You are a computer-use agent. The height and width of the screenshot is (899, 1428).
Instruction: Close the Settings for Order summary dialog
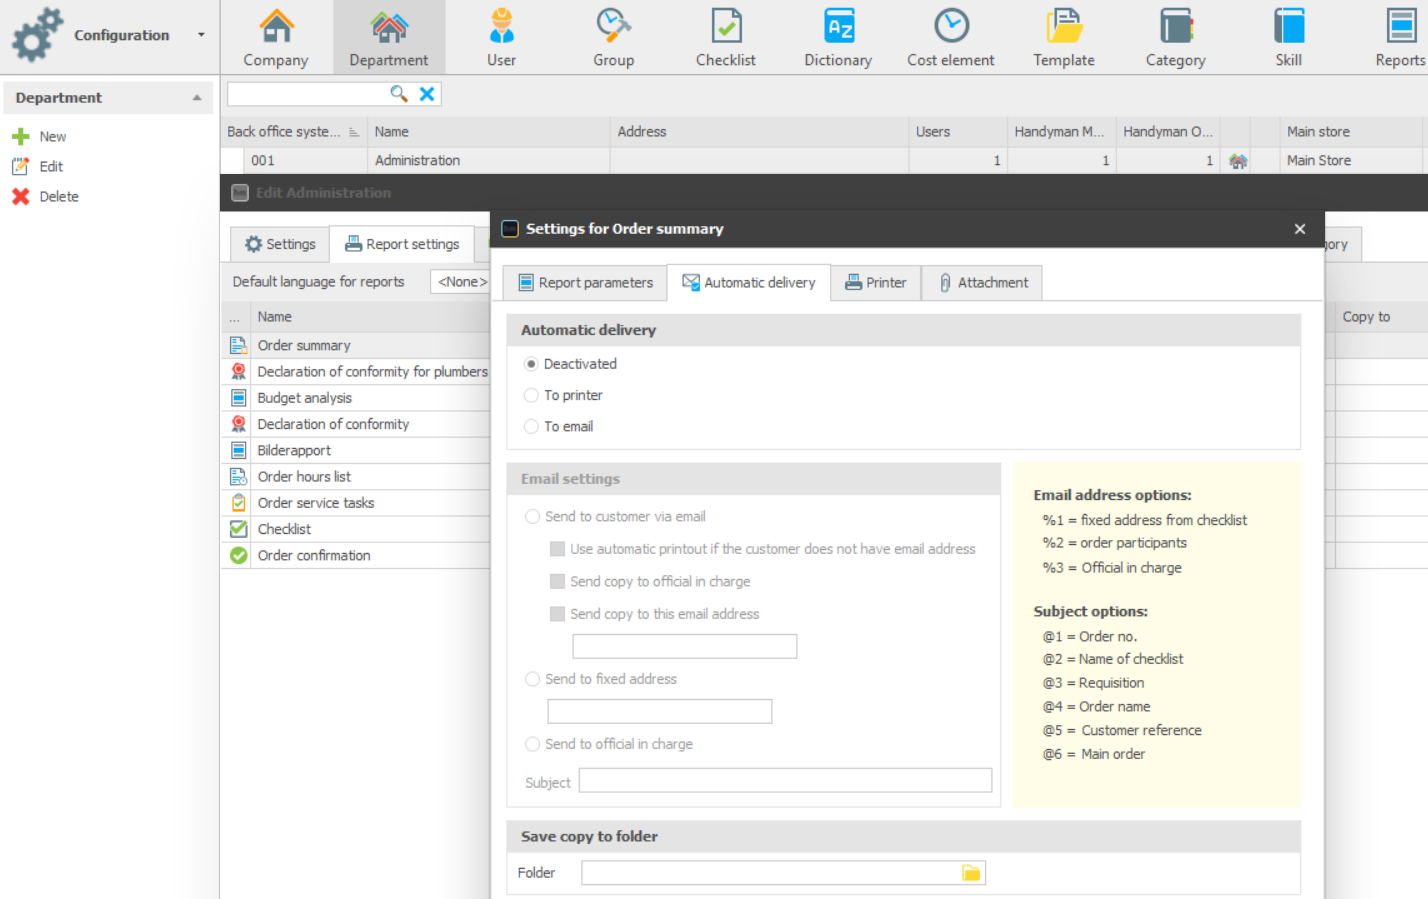[1300, 229]
